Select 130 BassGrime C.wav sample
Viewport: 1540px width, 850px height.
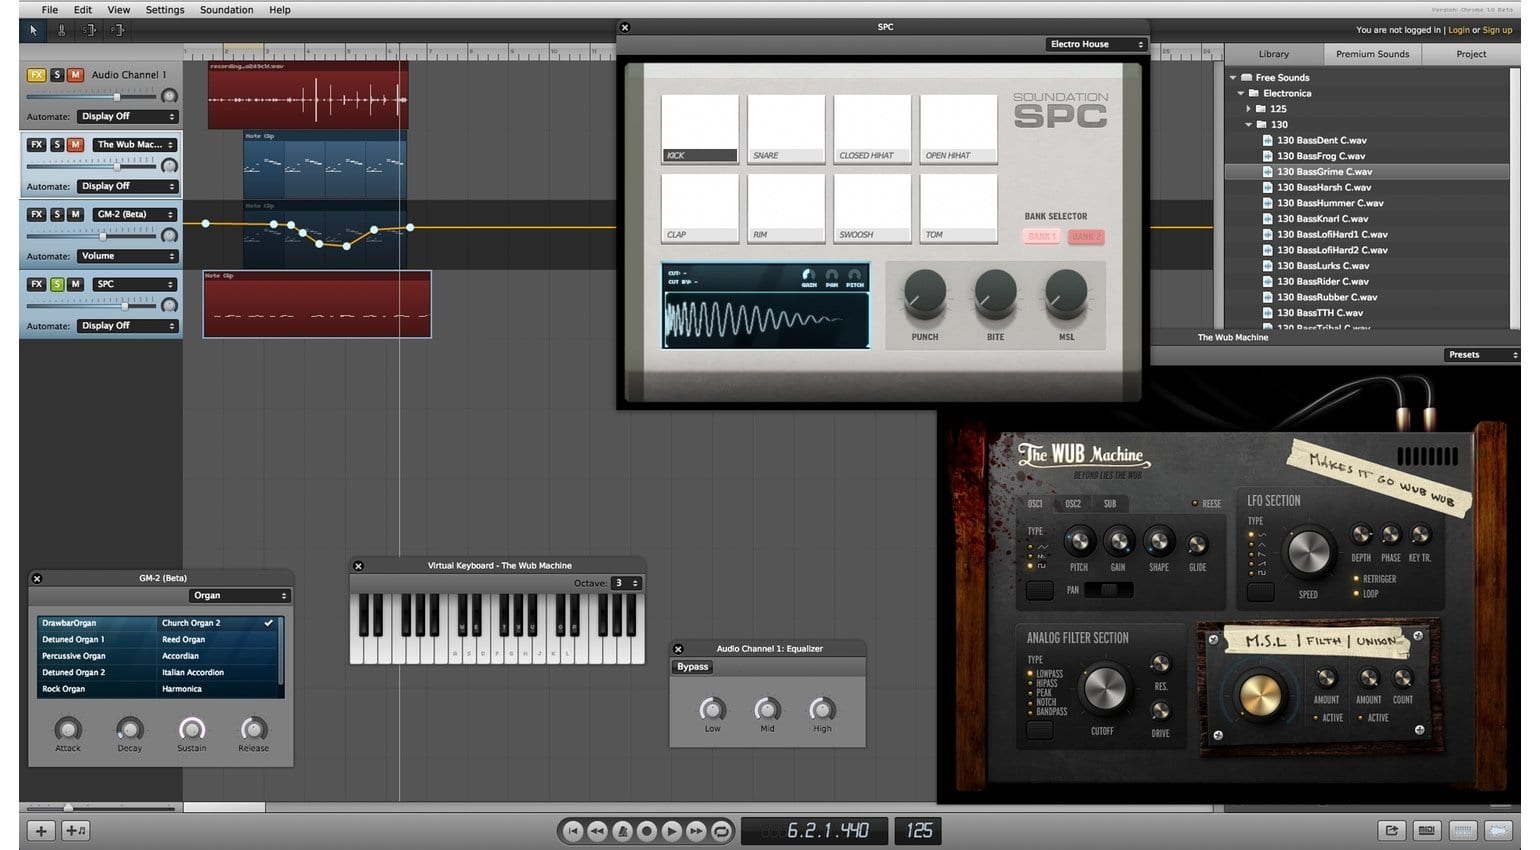click(x=1367, y=172)
